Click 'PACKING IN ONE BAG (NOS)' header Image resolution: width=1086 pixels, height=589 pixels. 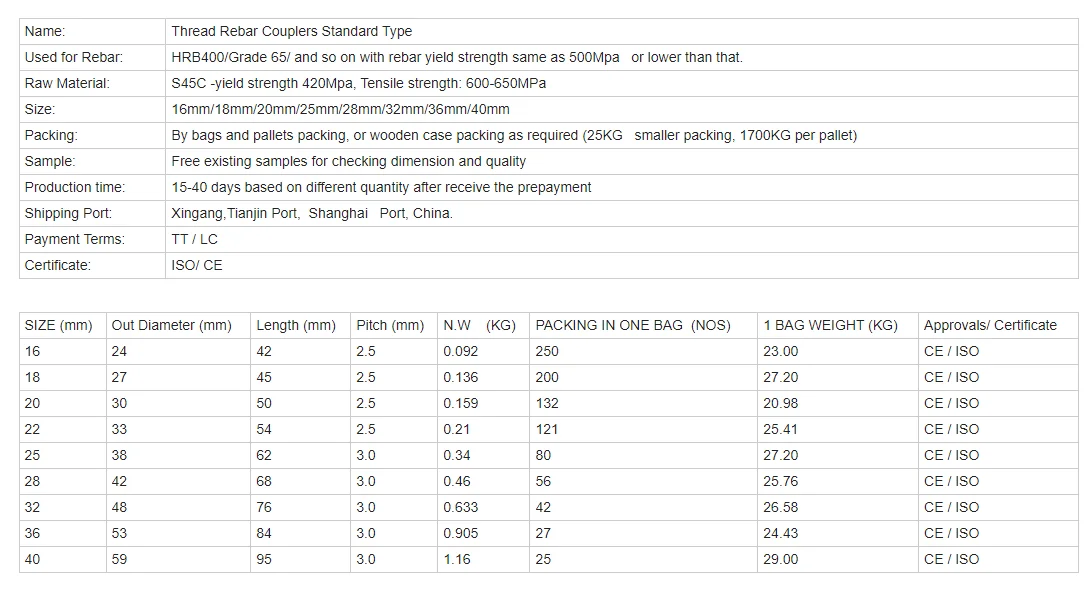[x=643, y=325]
